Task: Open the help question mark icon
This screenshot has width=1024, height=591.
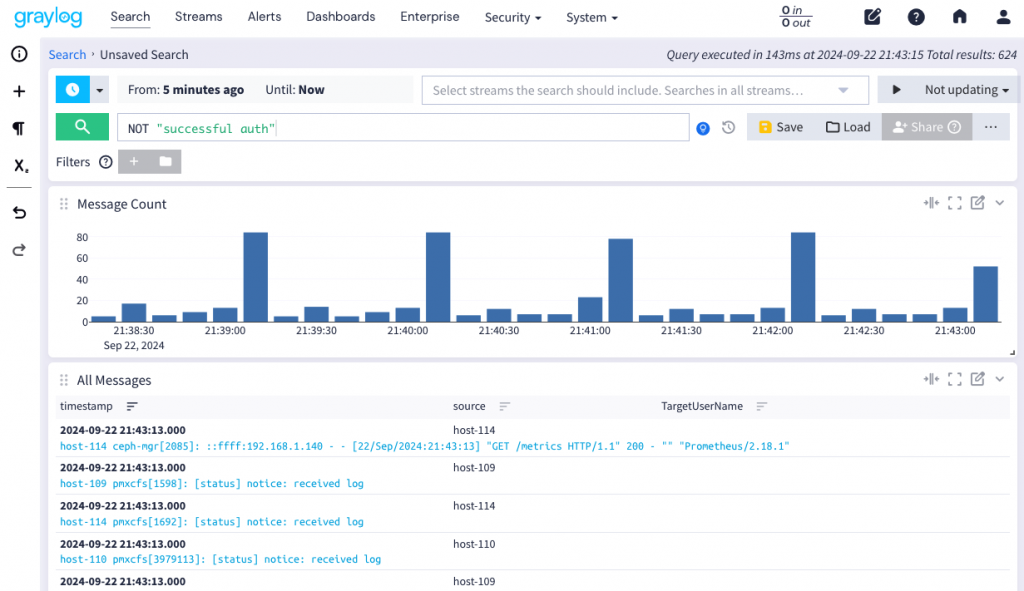Action: 916,17
